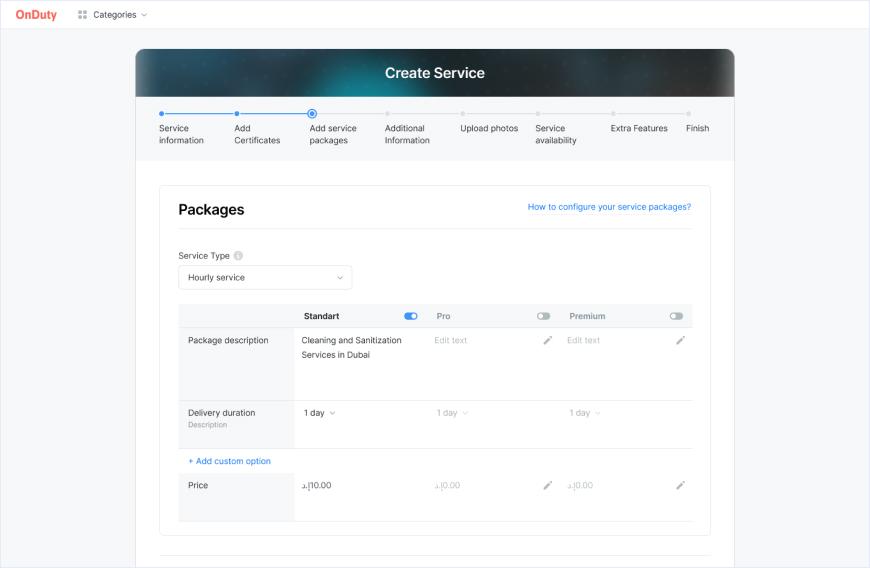Select Add service packages step
Screen dimensions: 870x568
333,134
